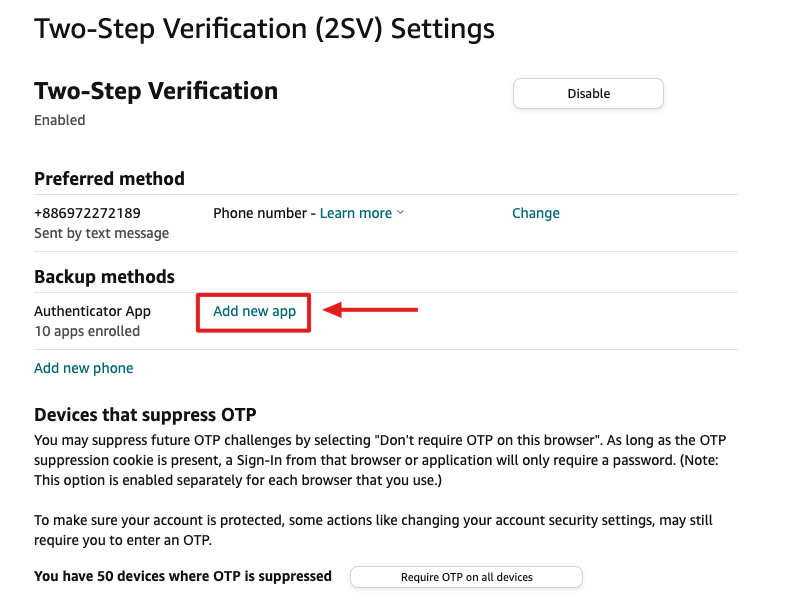Screen dimensions: 809x613
Task: Click the bold Two-Step Verification heading
Action: (156, 91)
